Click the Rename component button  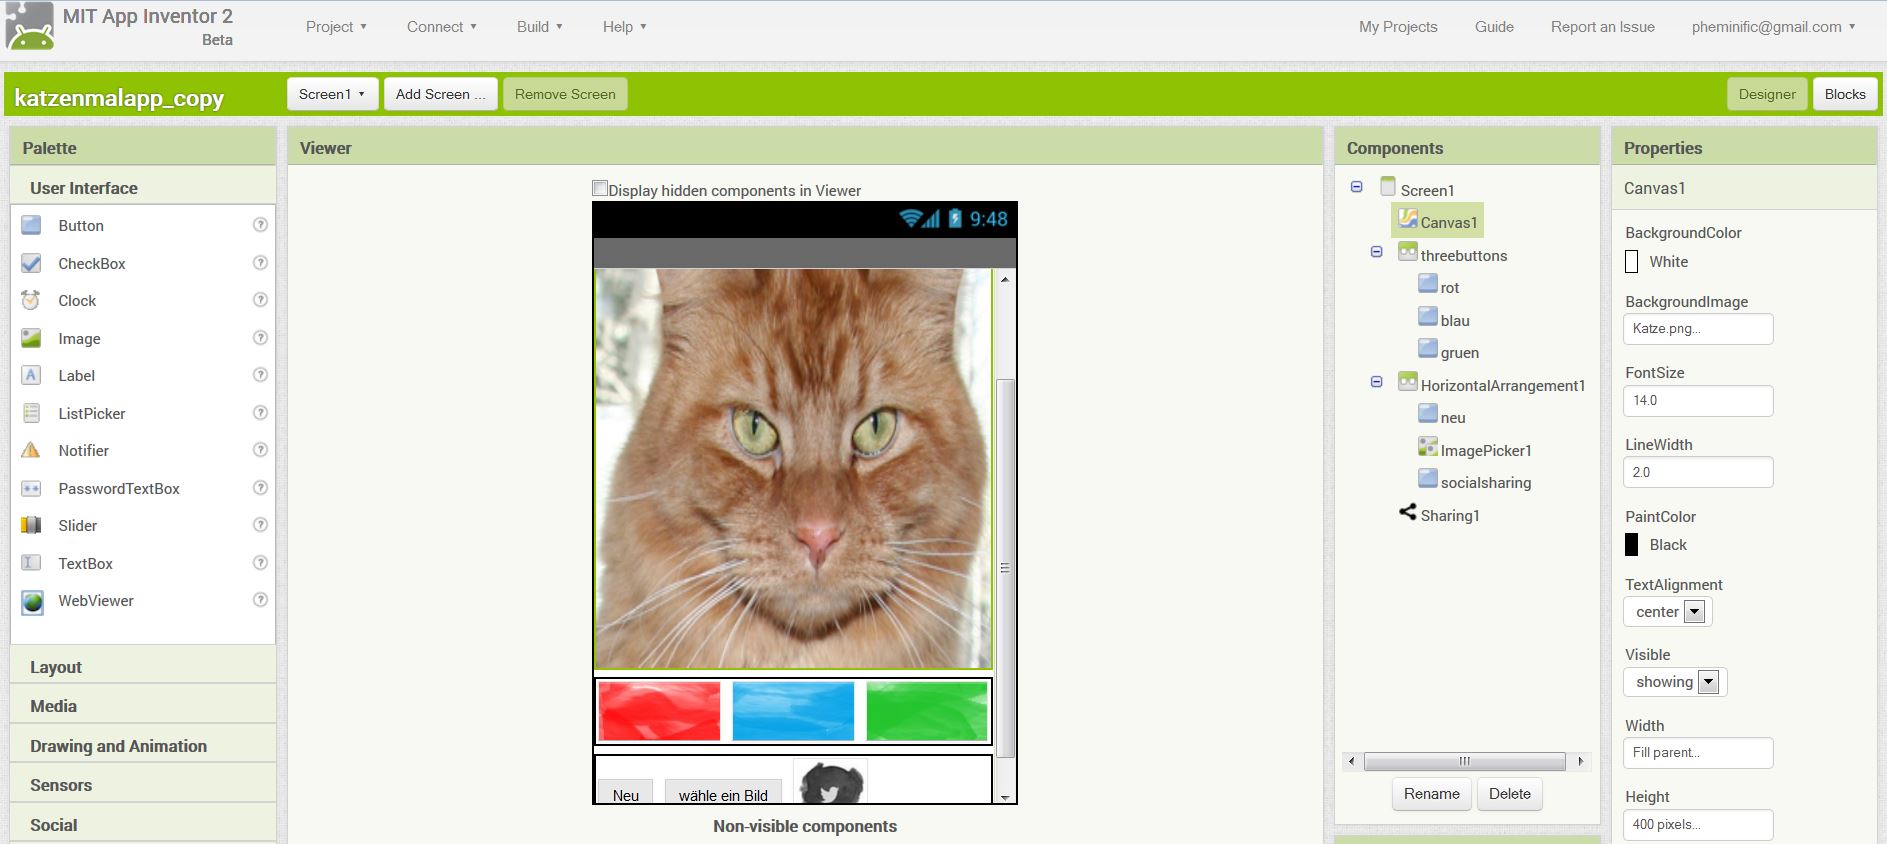1431,794
